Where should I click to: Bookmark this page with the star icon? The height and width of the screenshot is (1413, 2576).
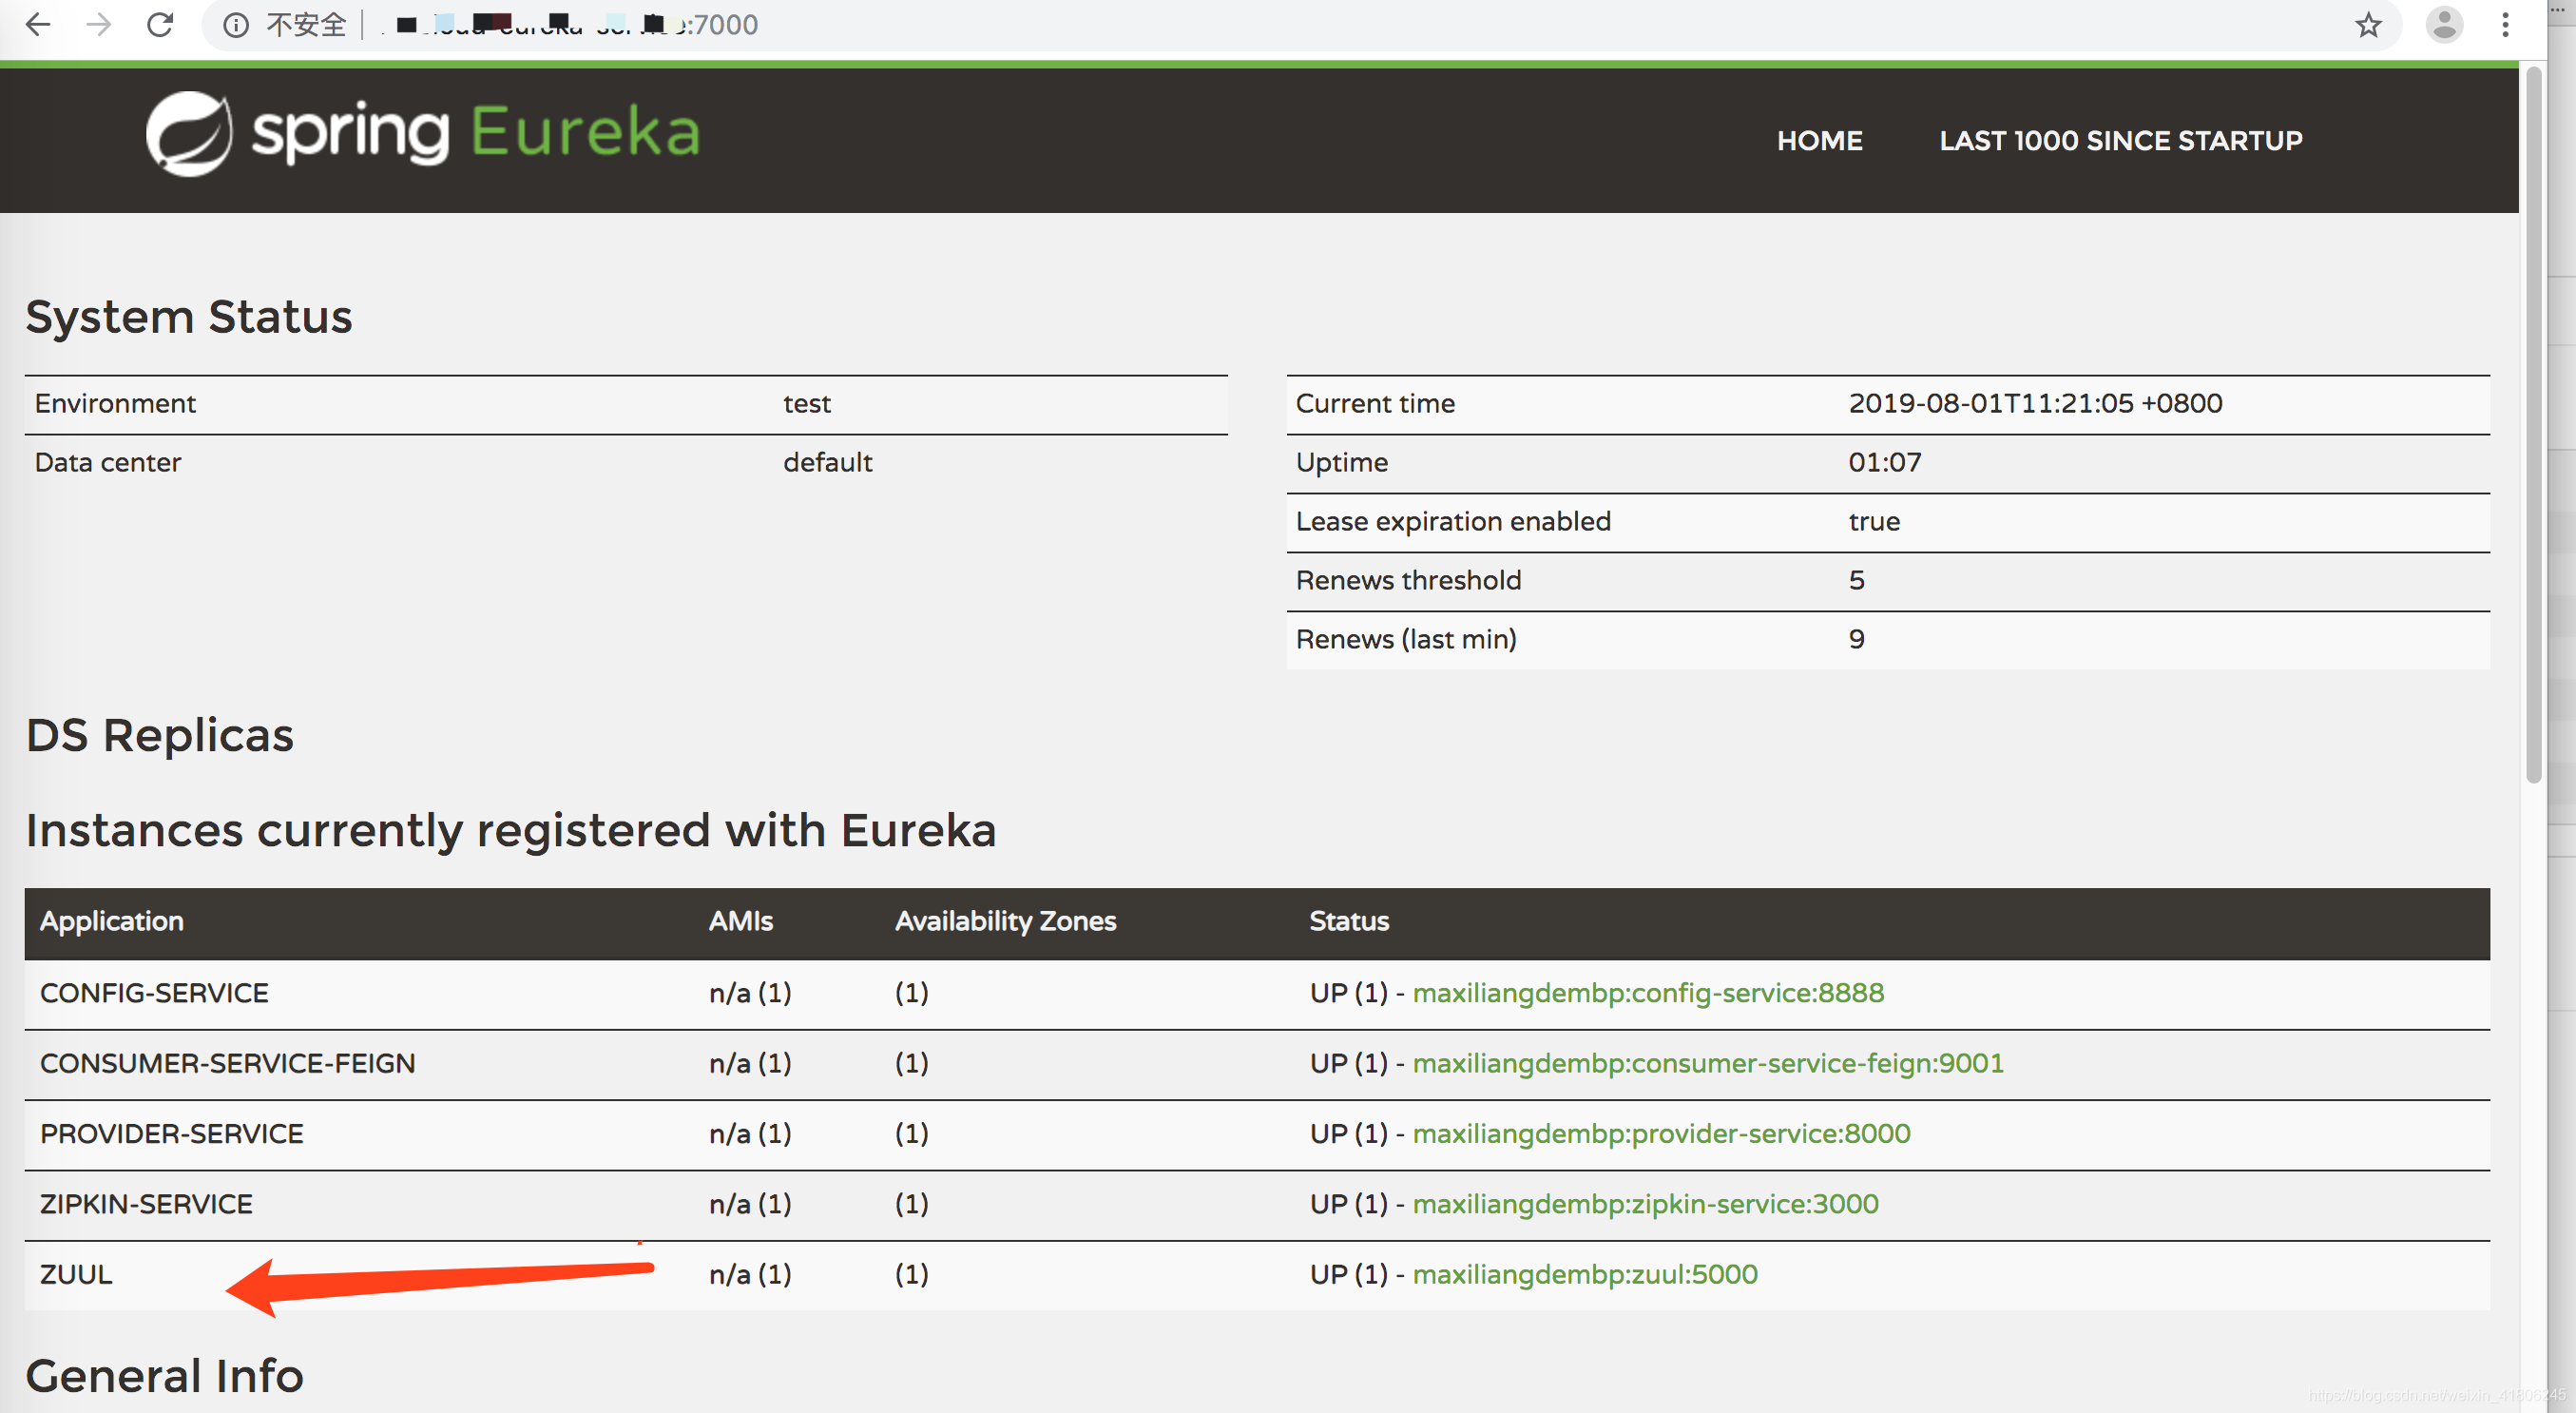tap(2367, 25)
